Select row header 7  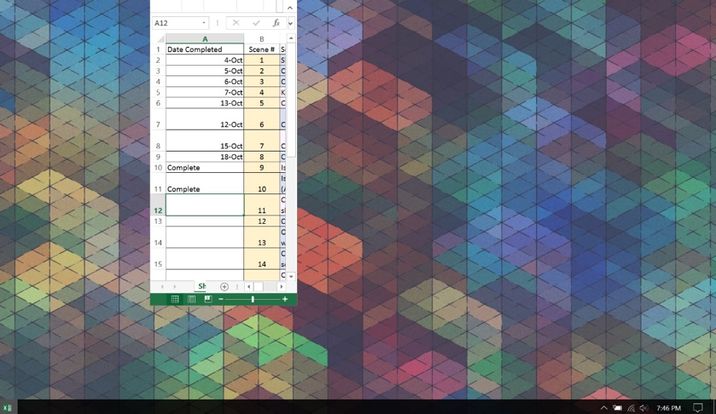[158, 119]
